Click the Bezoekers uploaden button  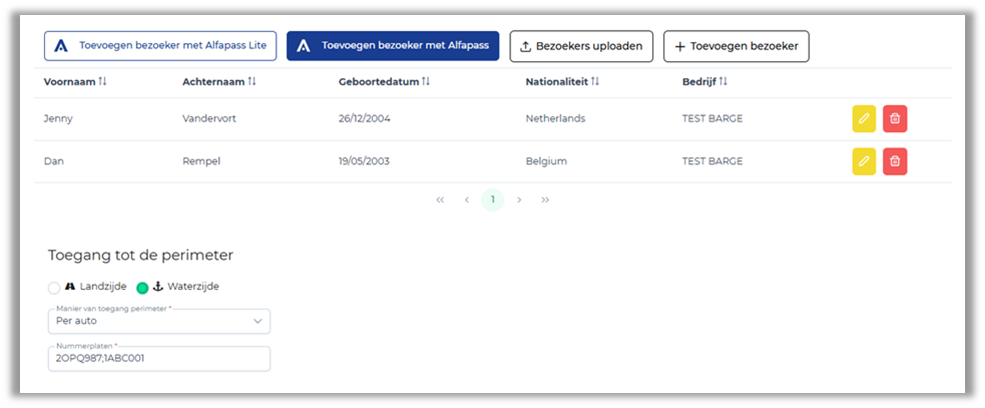click(x=582, y=46)
